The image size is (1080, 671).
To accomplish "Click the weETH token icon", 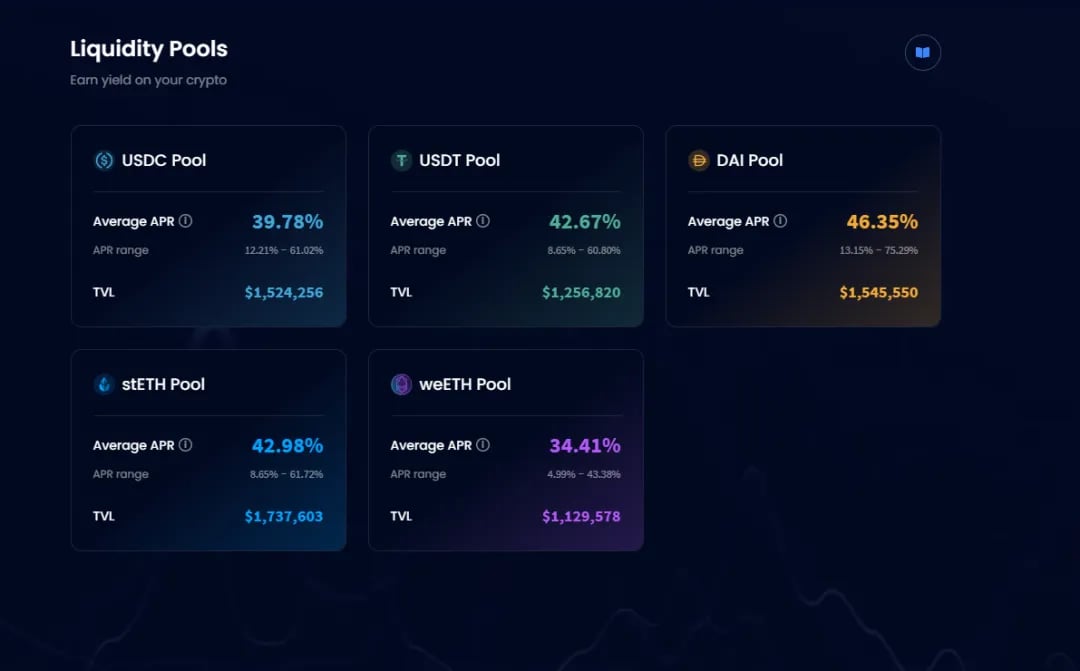I will (402, 384).
